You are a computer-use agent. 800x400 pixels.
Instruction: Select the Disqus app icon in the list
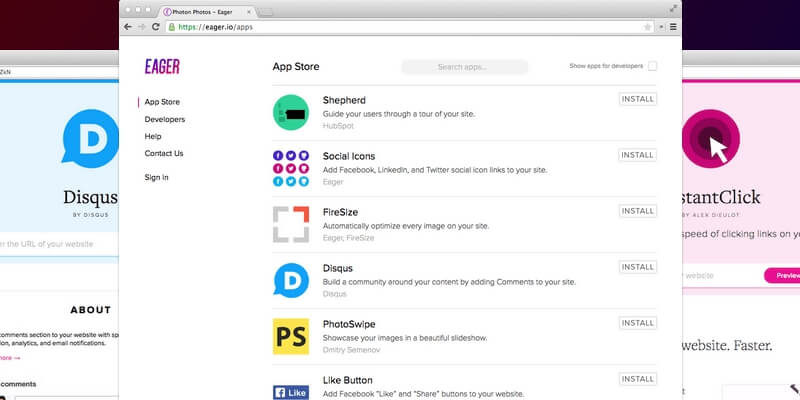(290, 280)
